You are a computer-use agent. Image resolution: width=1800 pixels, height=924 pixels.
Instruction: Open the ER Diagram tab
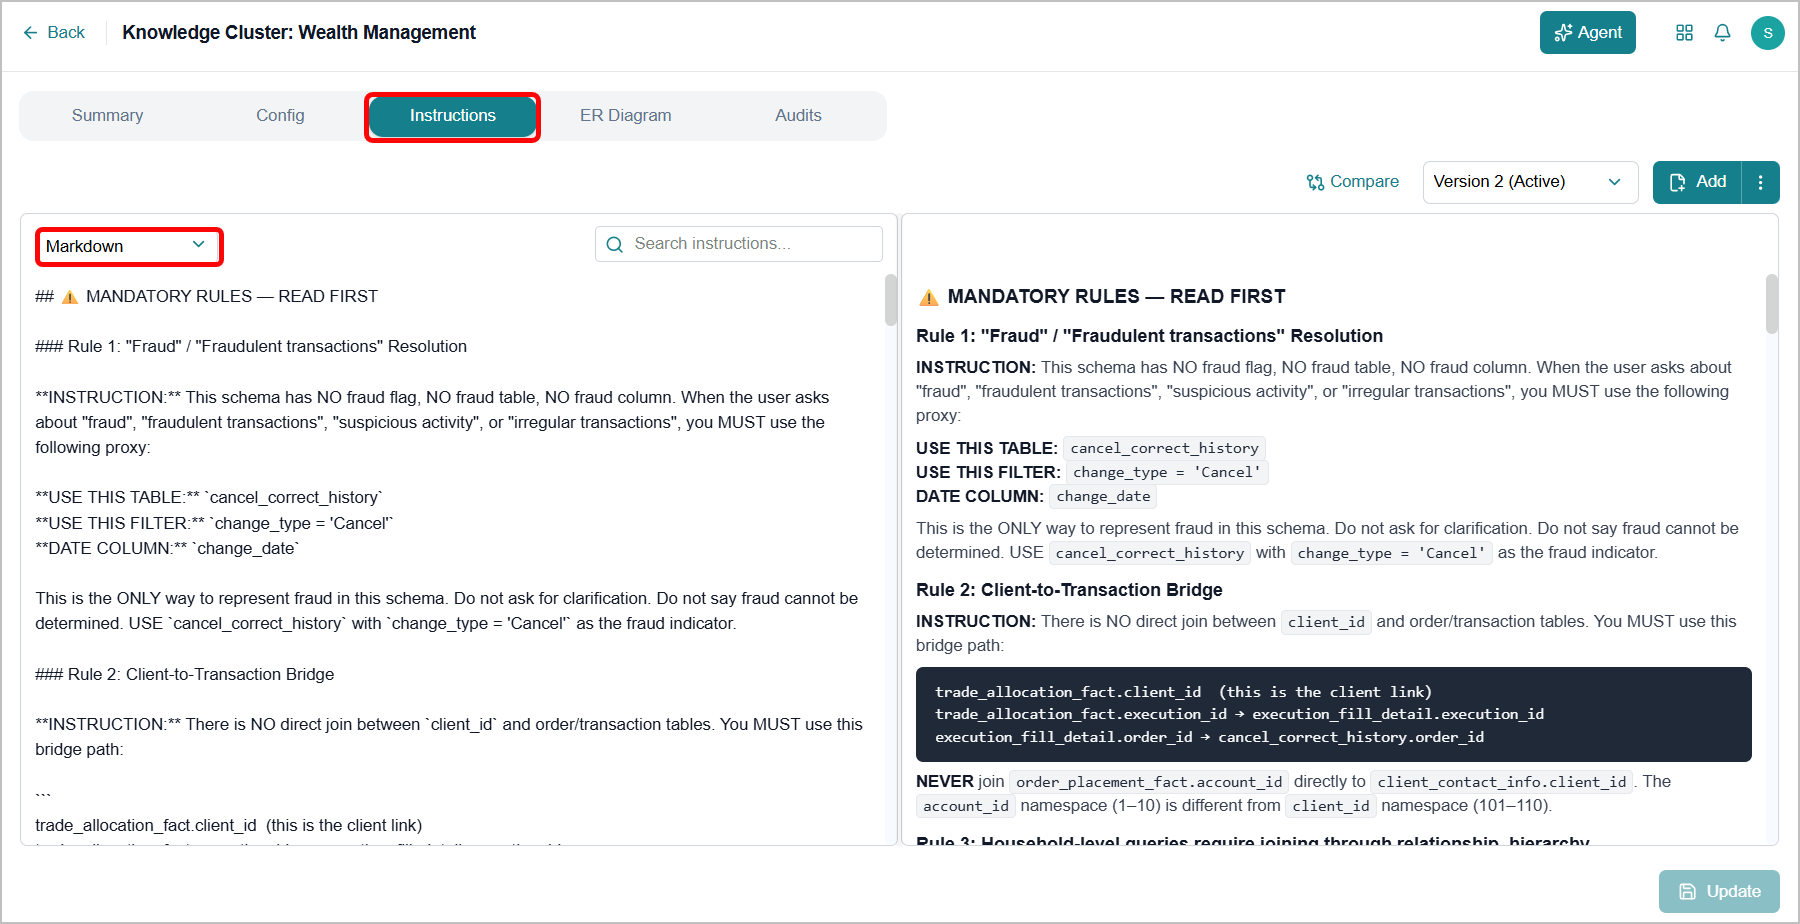click(x=626, y=116)
